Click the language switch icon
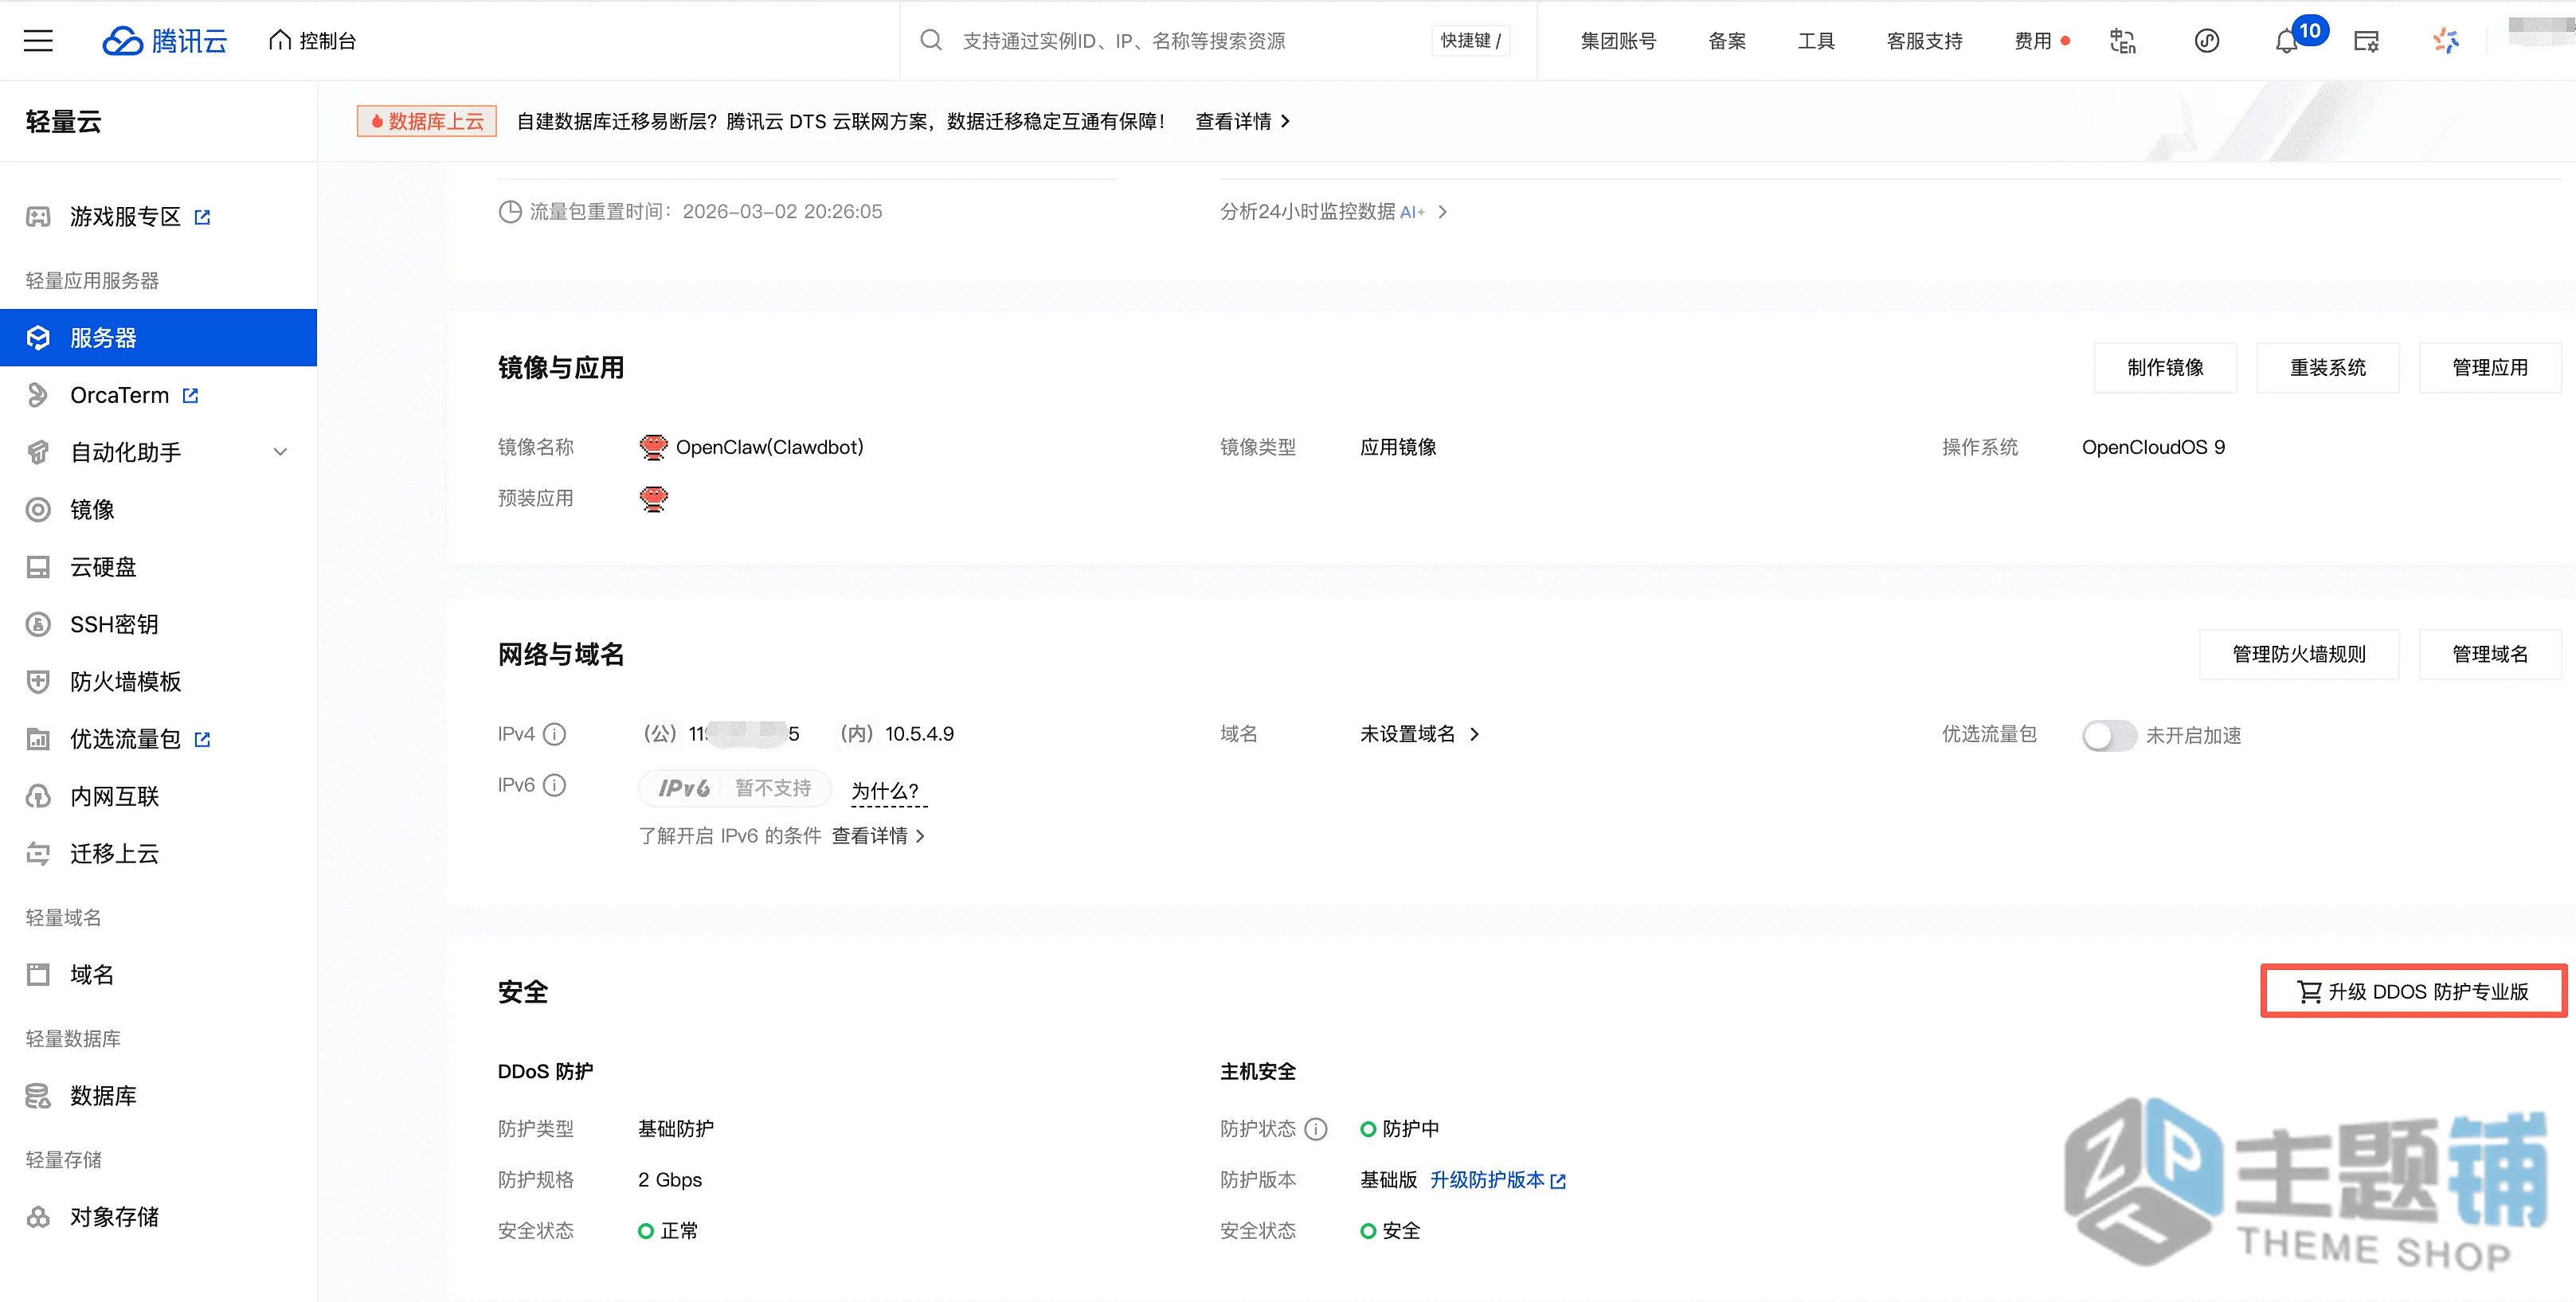Image resolution: width=2576 pixels, height=1302 pixels. [2122, 41]
